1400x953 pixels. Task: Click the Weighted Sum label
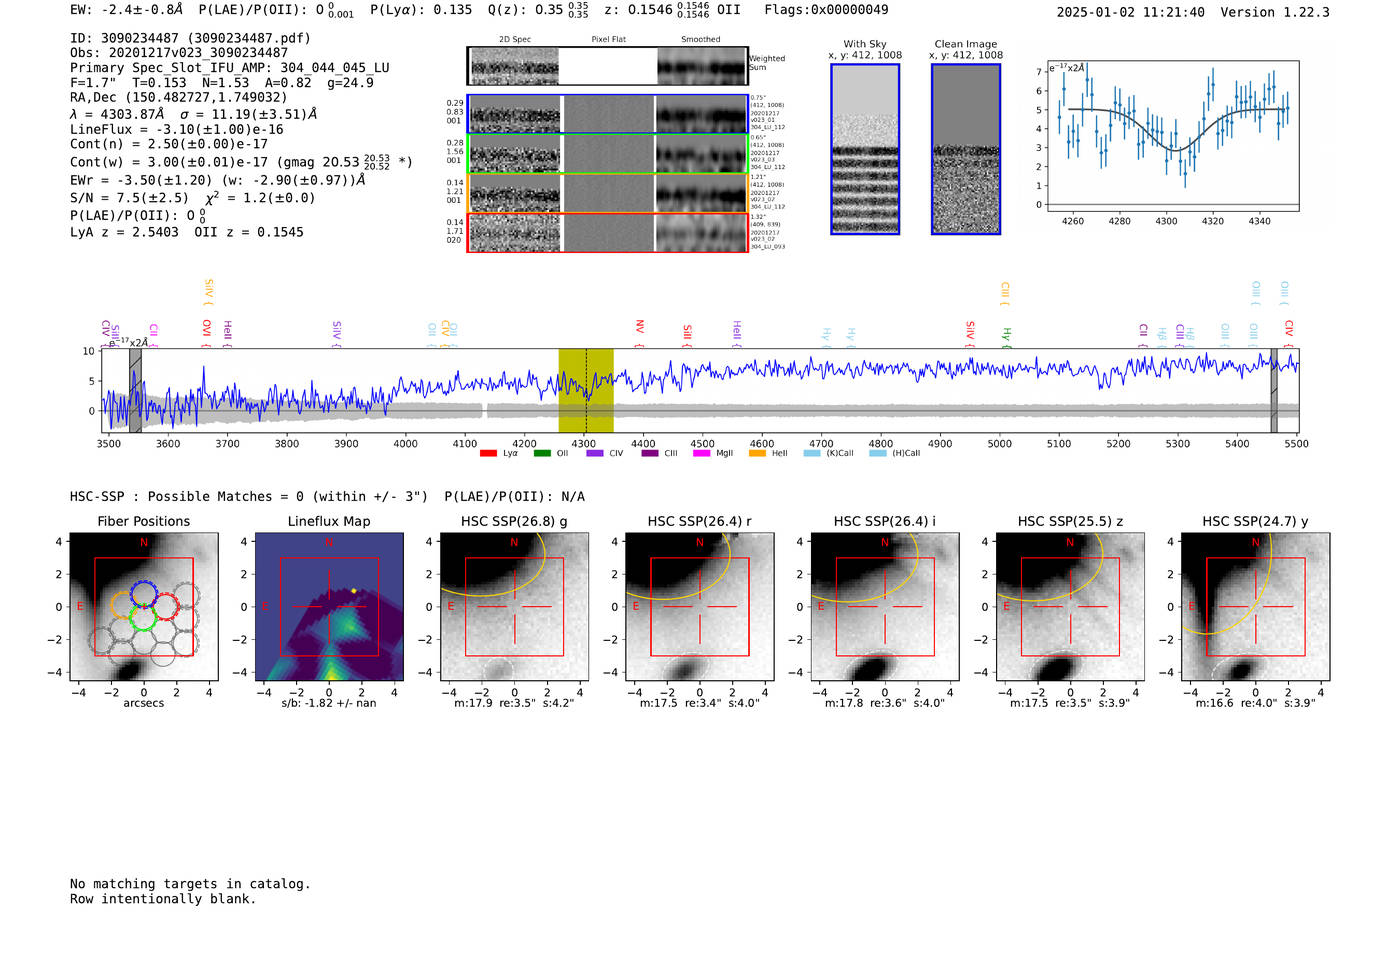coord(767,63)
